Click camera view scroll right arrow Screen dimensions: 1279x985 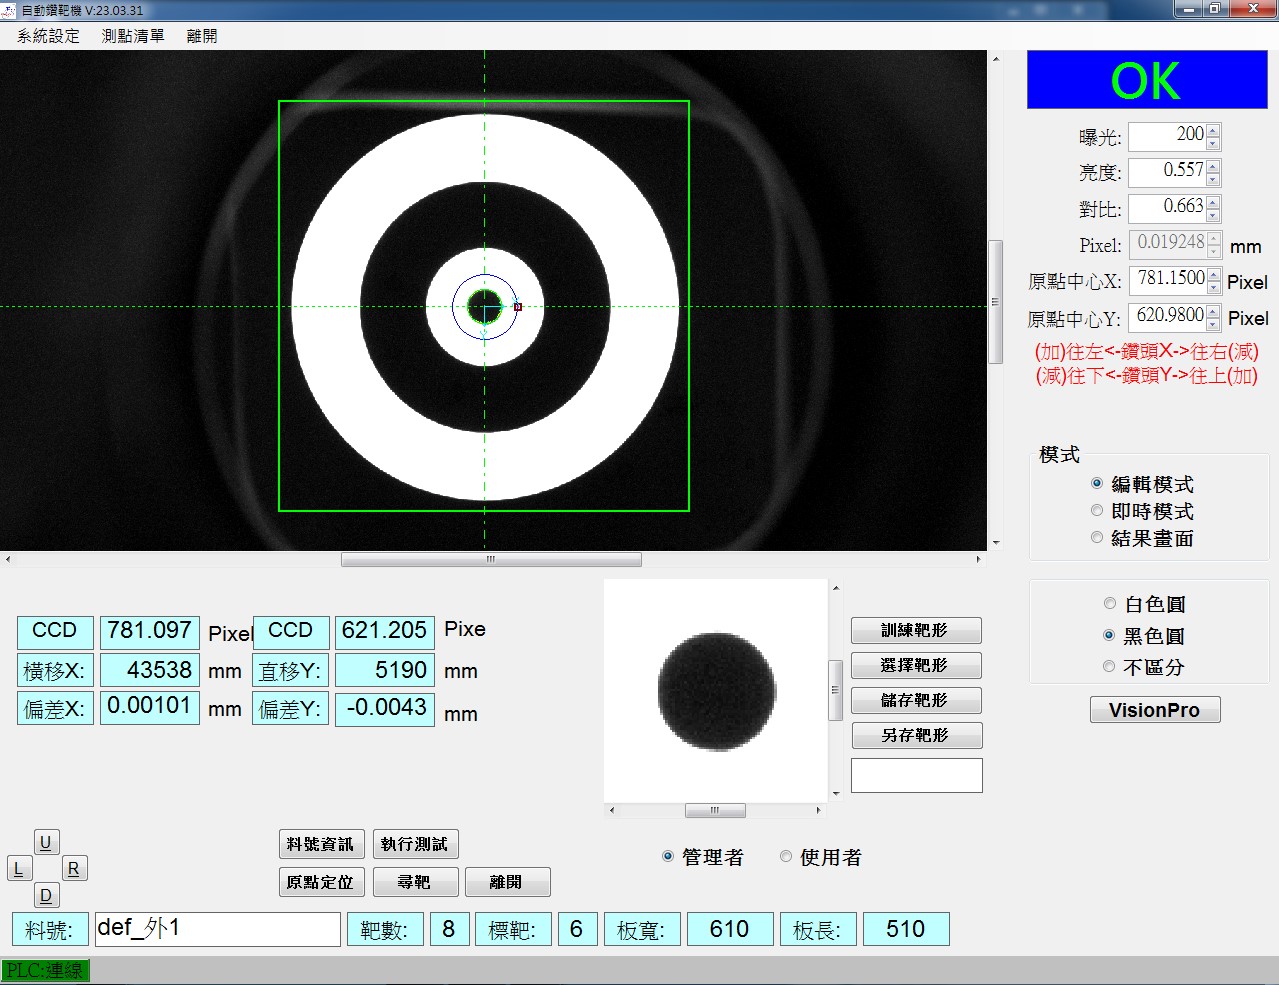coord(978,560)
